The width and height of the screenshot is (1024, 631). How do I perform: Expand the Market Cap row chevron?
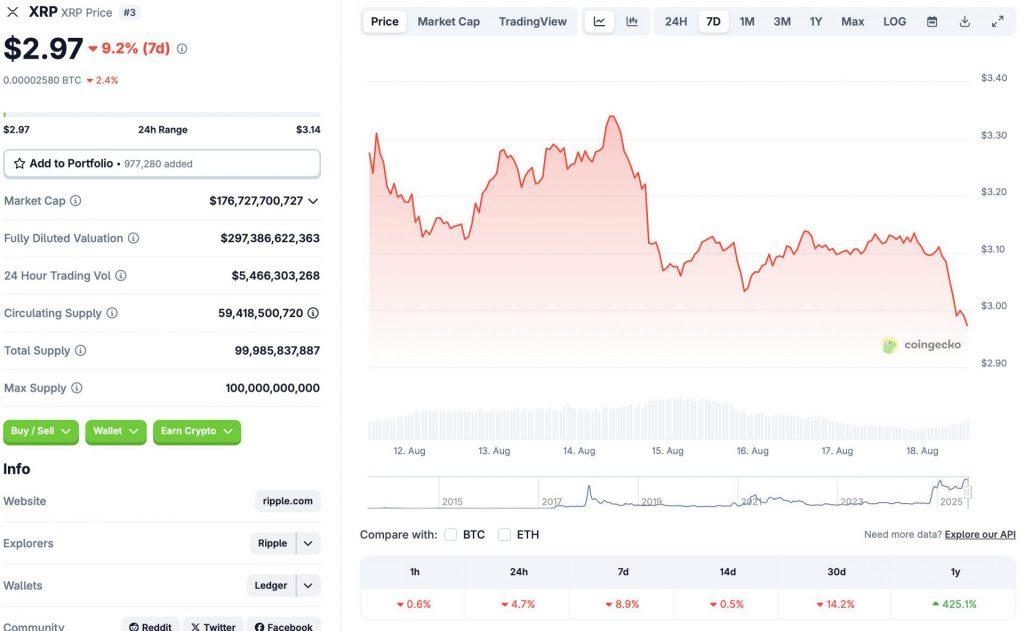coord(315,200)
